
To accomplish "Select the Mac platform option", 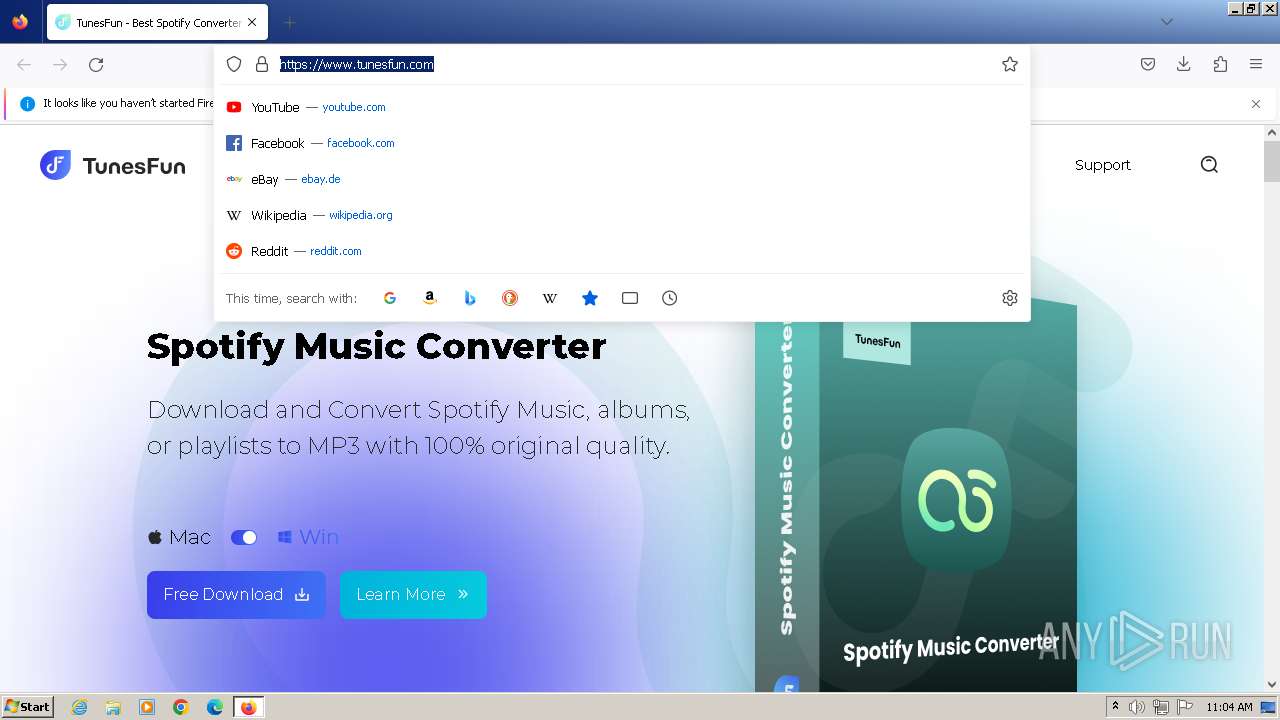I will 179,537.
